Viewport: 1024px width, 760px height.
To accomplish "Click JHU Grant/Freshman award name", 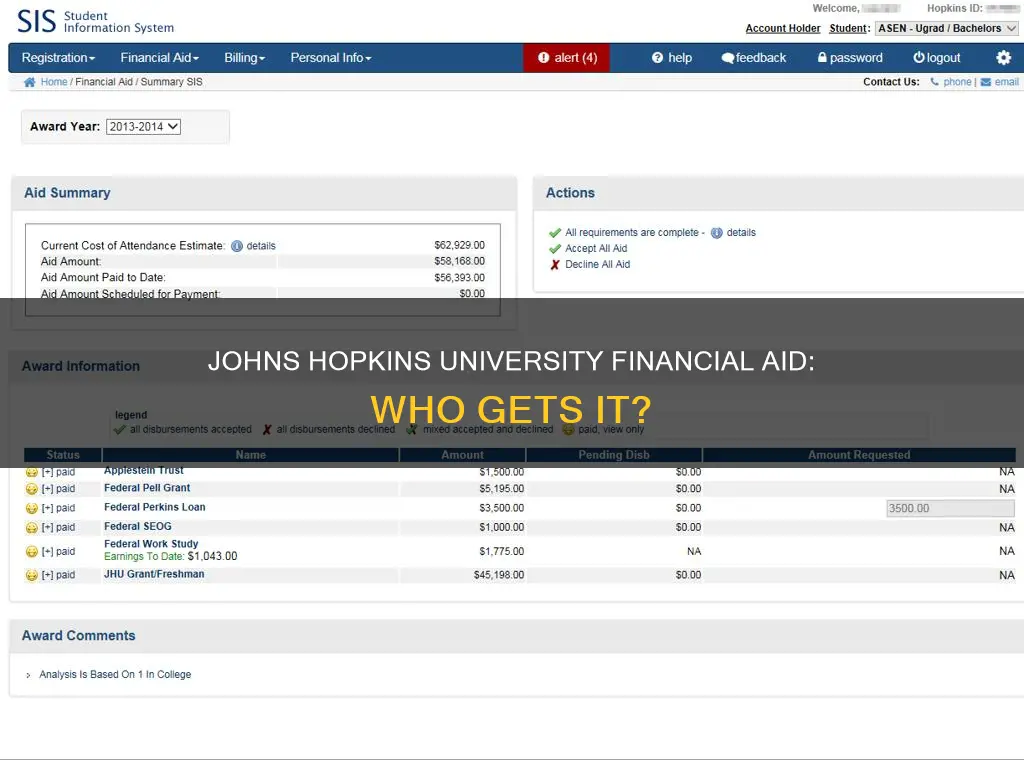I will pyautogui.click(x=154, y=574).
